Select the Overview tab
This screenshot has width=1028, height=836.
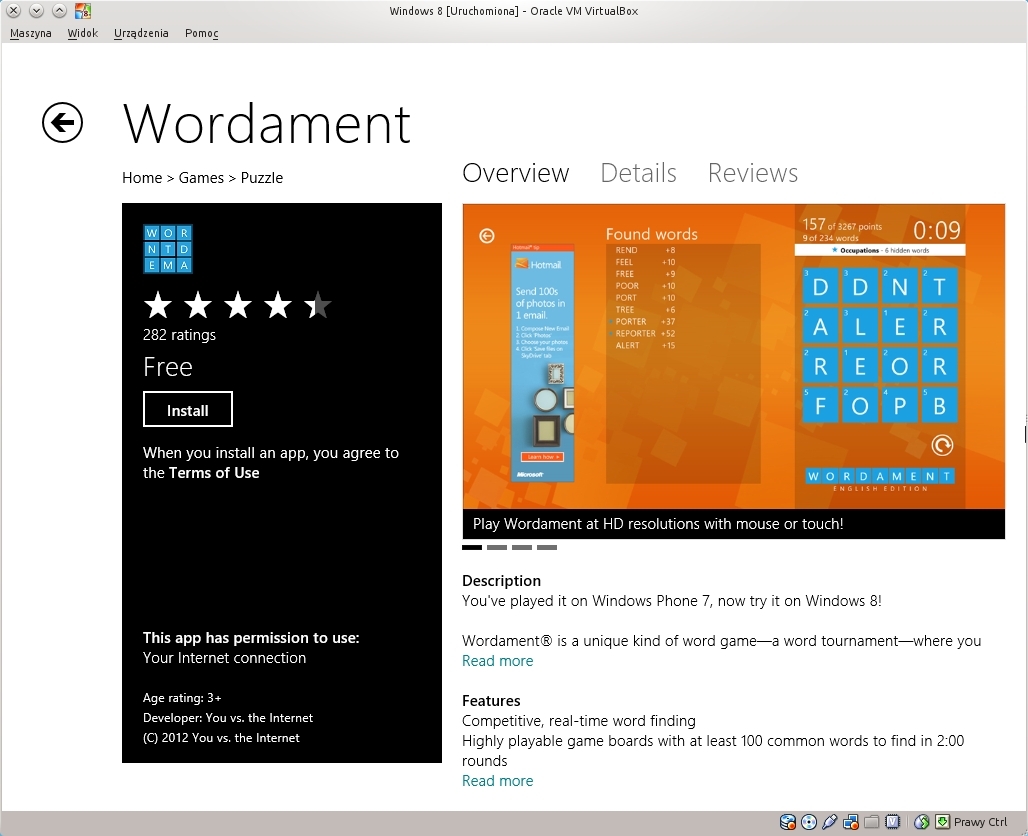pyautogui.click(x=516, y=173)
